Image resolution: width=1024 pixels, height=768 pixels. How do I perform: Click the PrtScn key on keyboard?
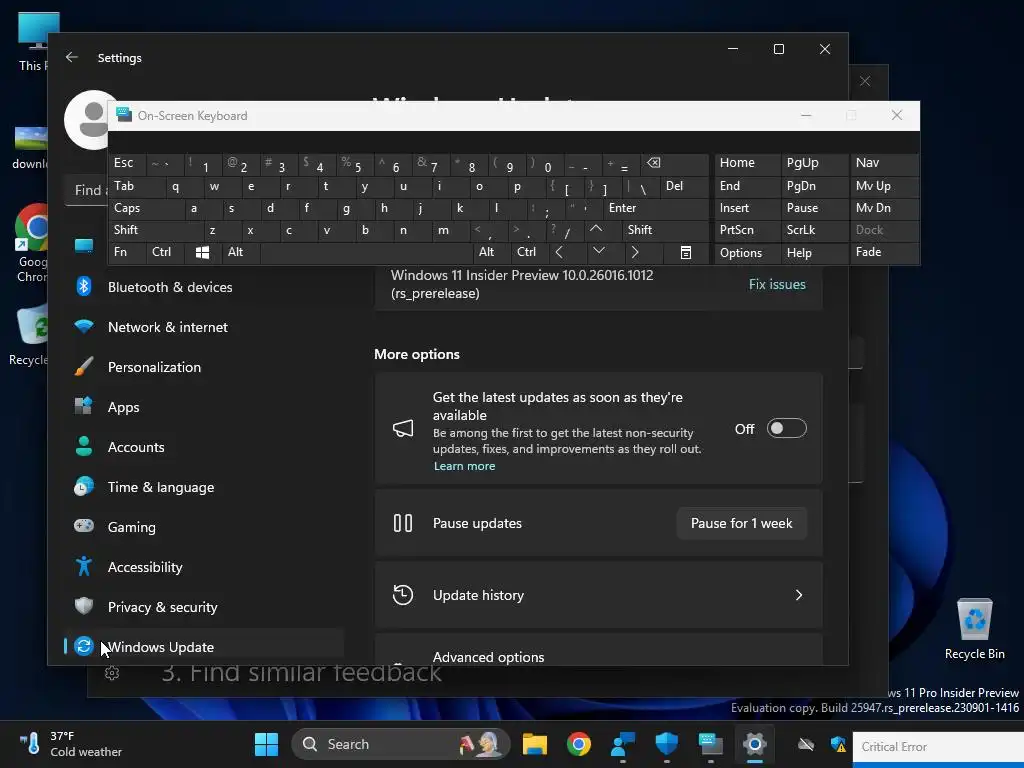[x=747, y=230]
